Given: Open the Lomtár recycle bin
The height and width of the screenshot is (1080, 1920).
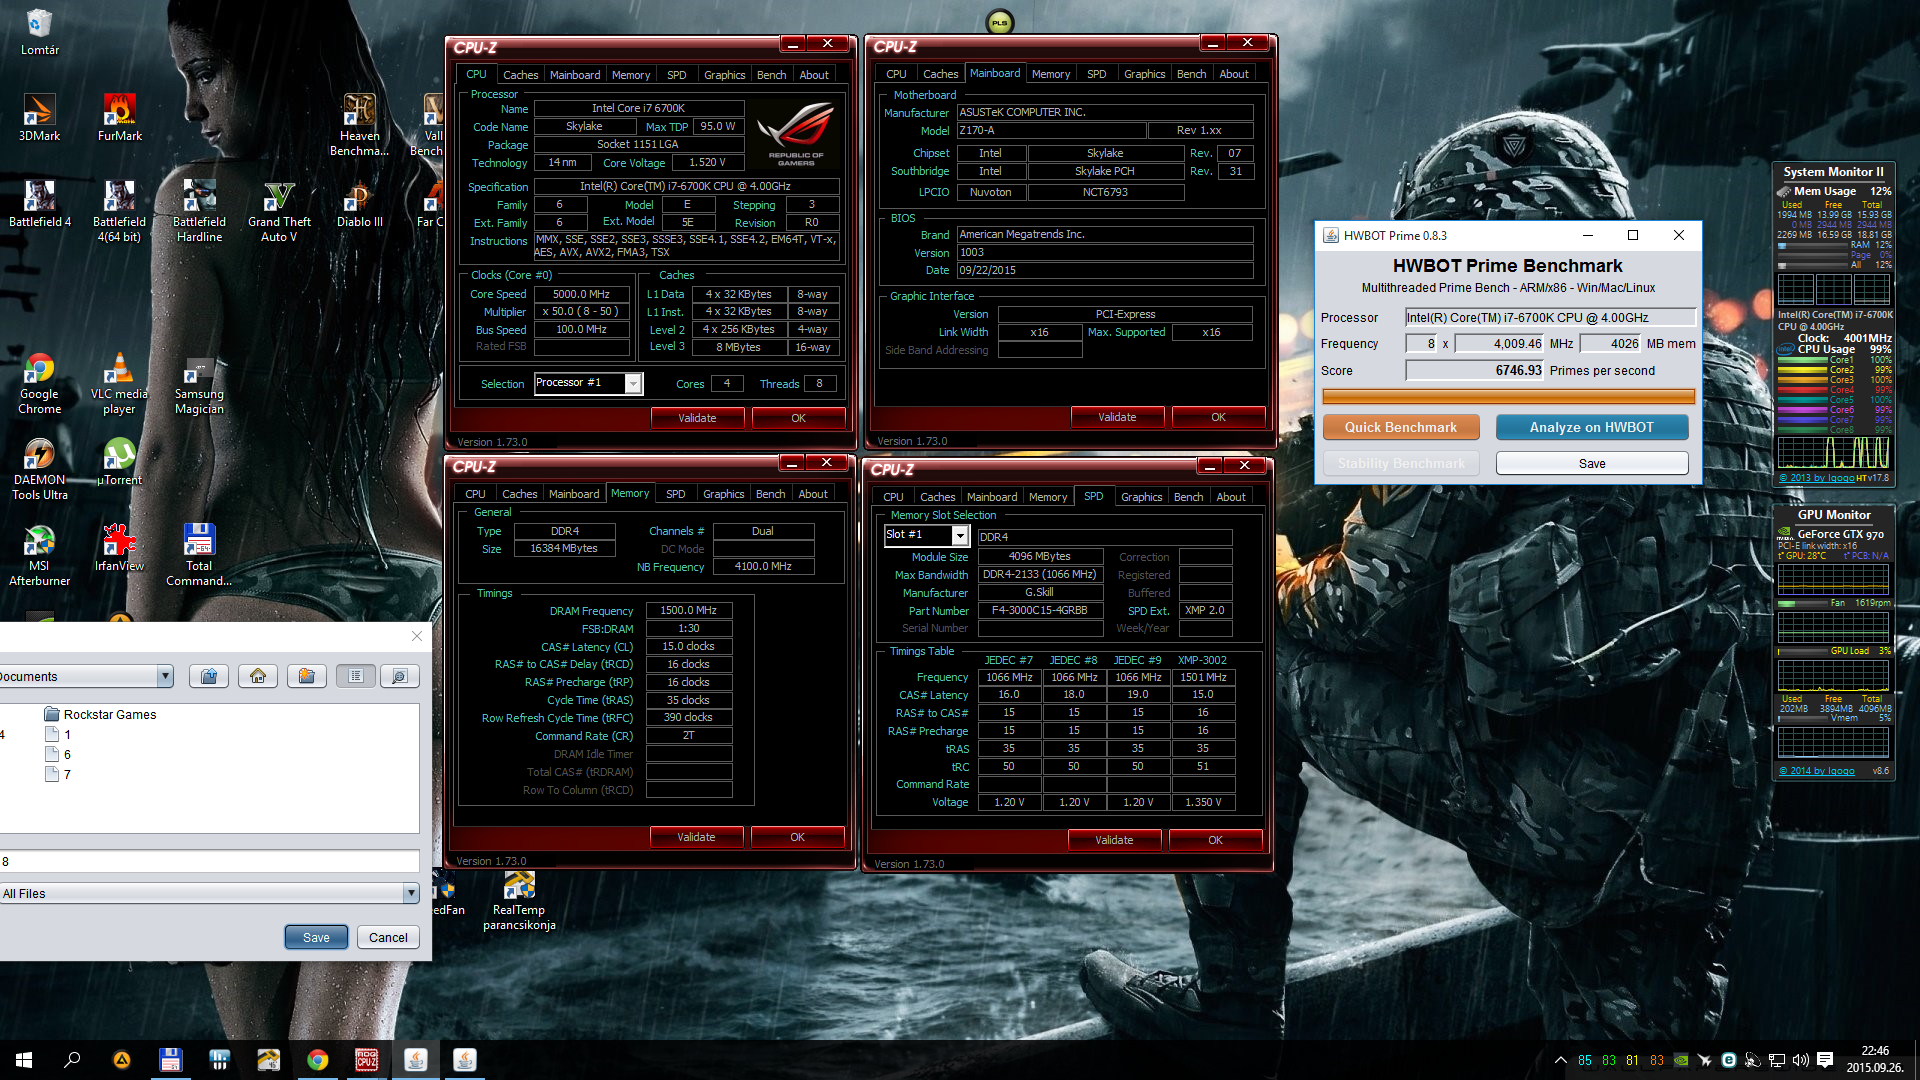Looking at the screenshot, I should coord(39,31).
